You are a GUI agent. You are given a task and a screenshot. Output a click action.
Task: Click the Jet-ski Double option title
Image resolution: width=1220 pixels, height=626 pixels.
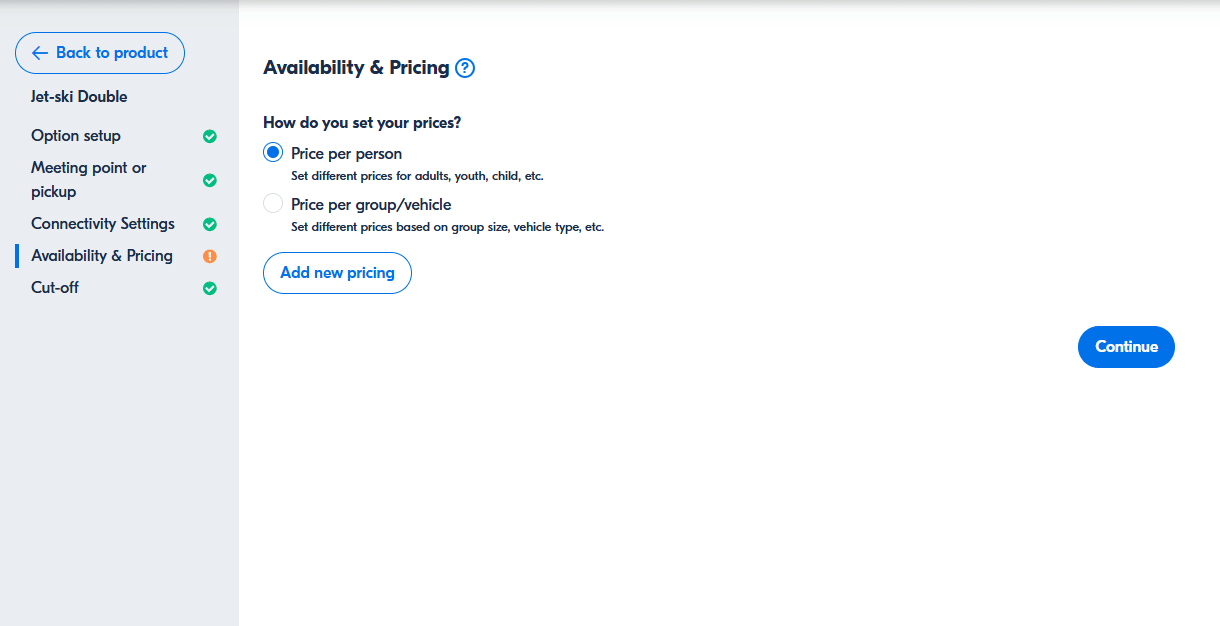tap(79, 97)
